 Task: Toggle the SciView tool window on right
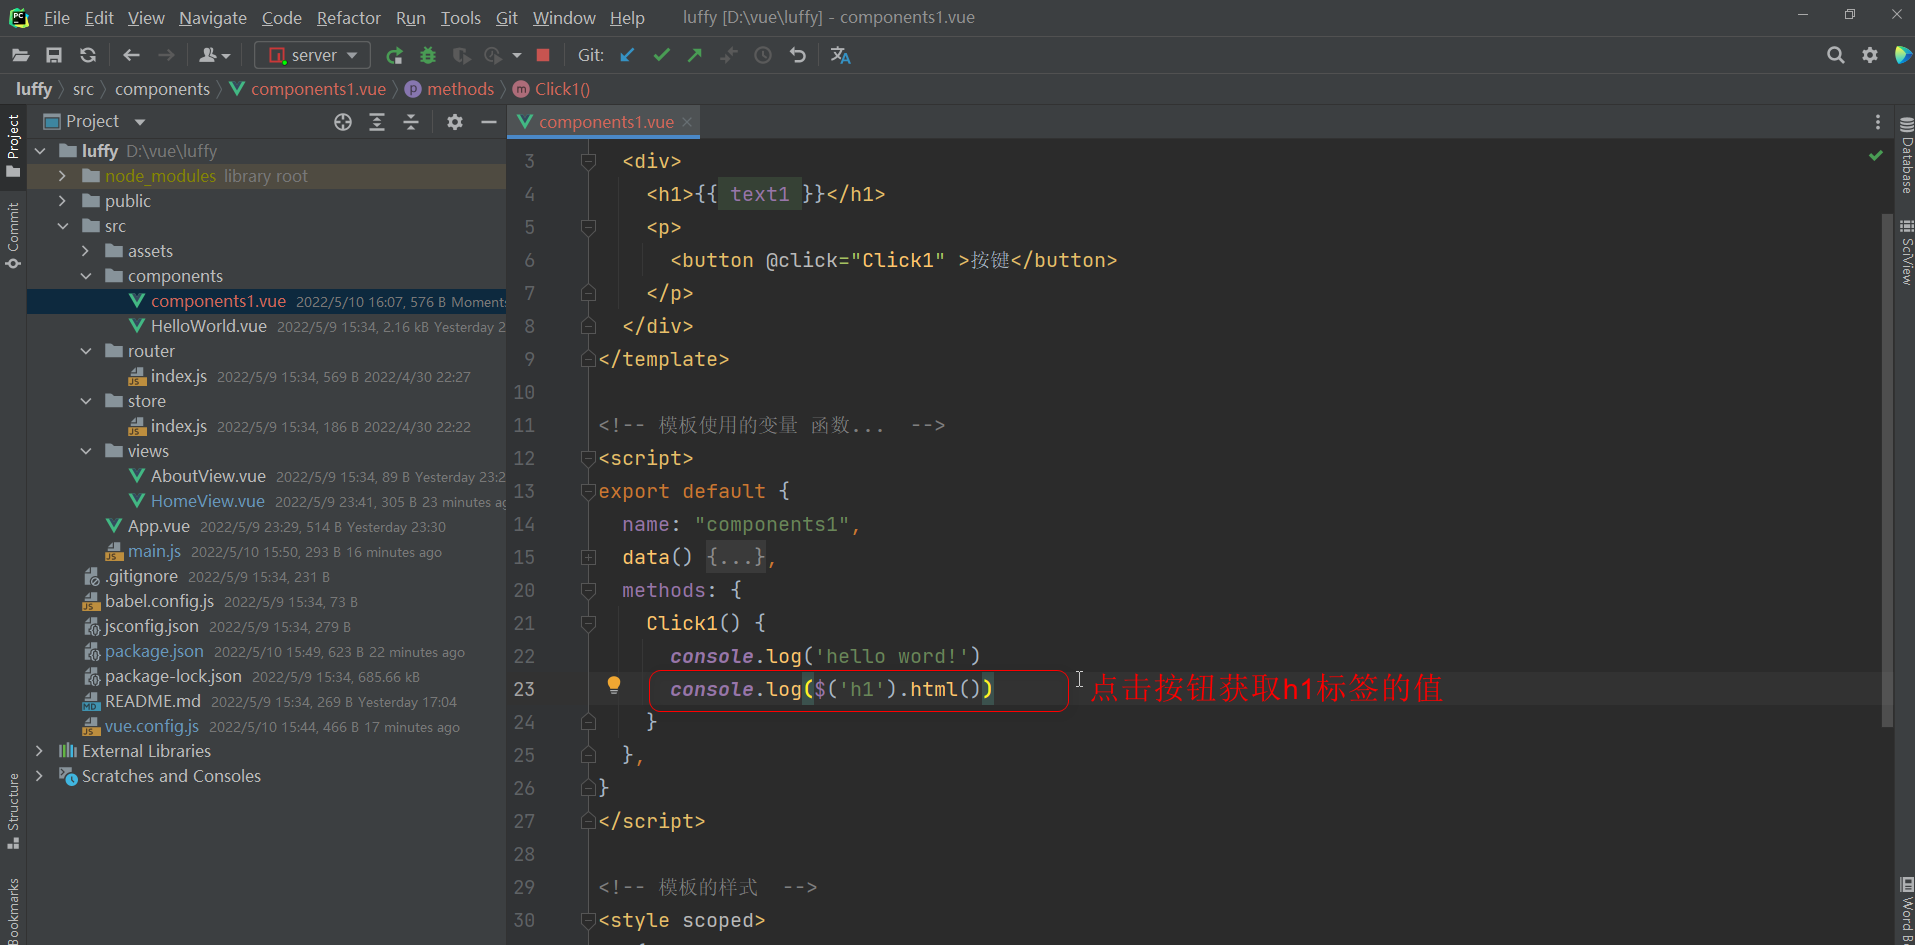(x=1906, y=252)
